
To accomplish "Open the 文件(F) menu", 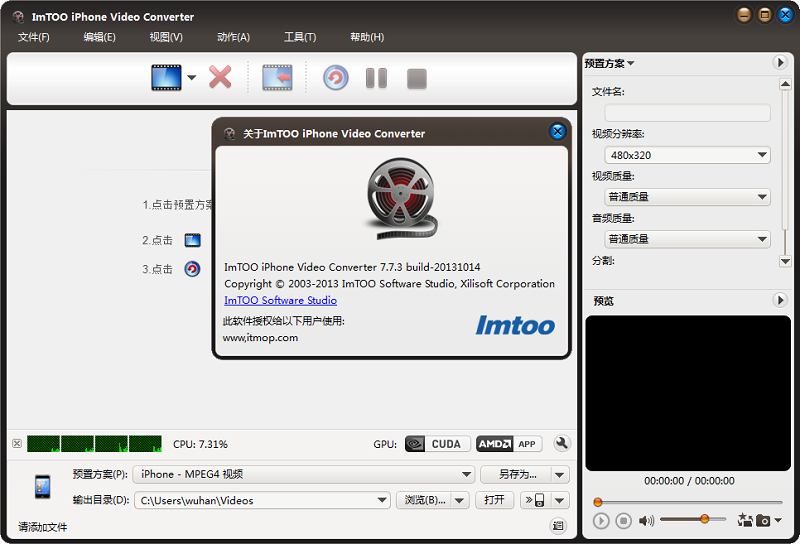I will 34,37.
